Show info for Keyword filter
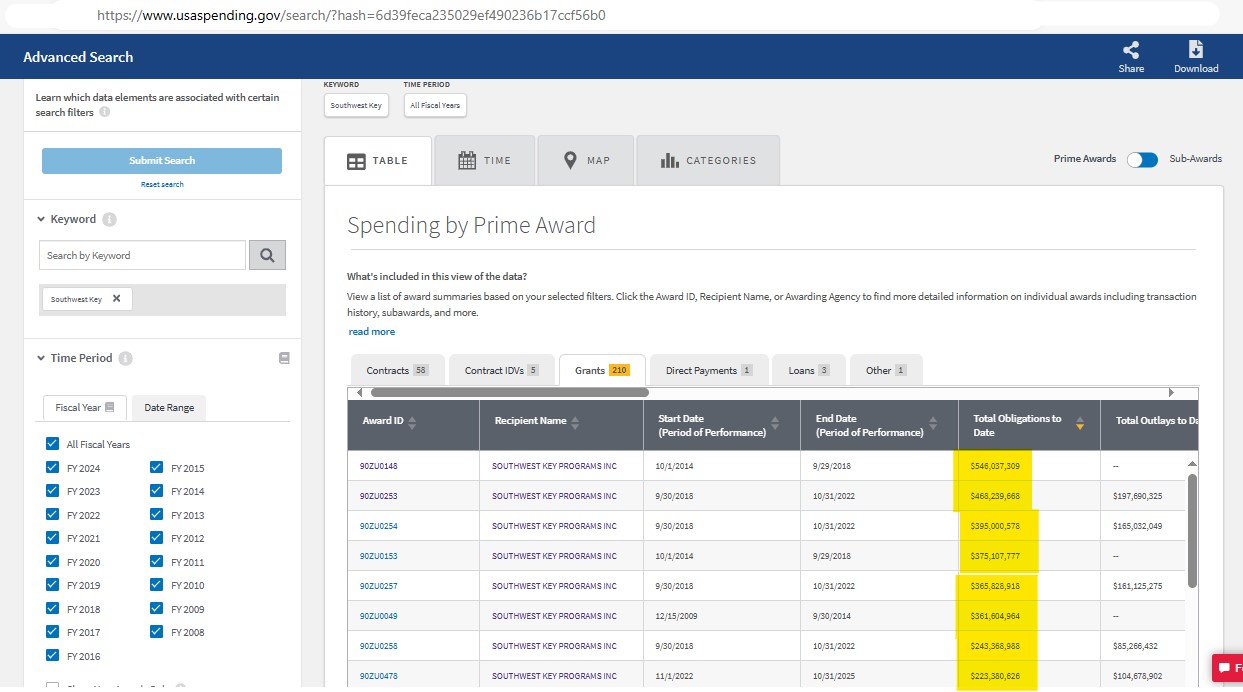The height and width of the screenshot is (692, 1243). 109,219
